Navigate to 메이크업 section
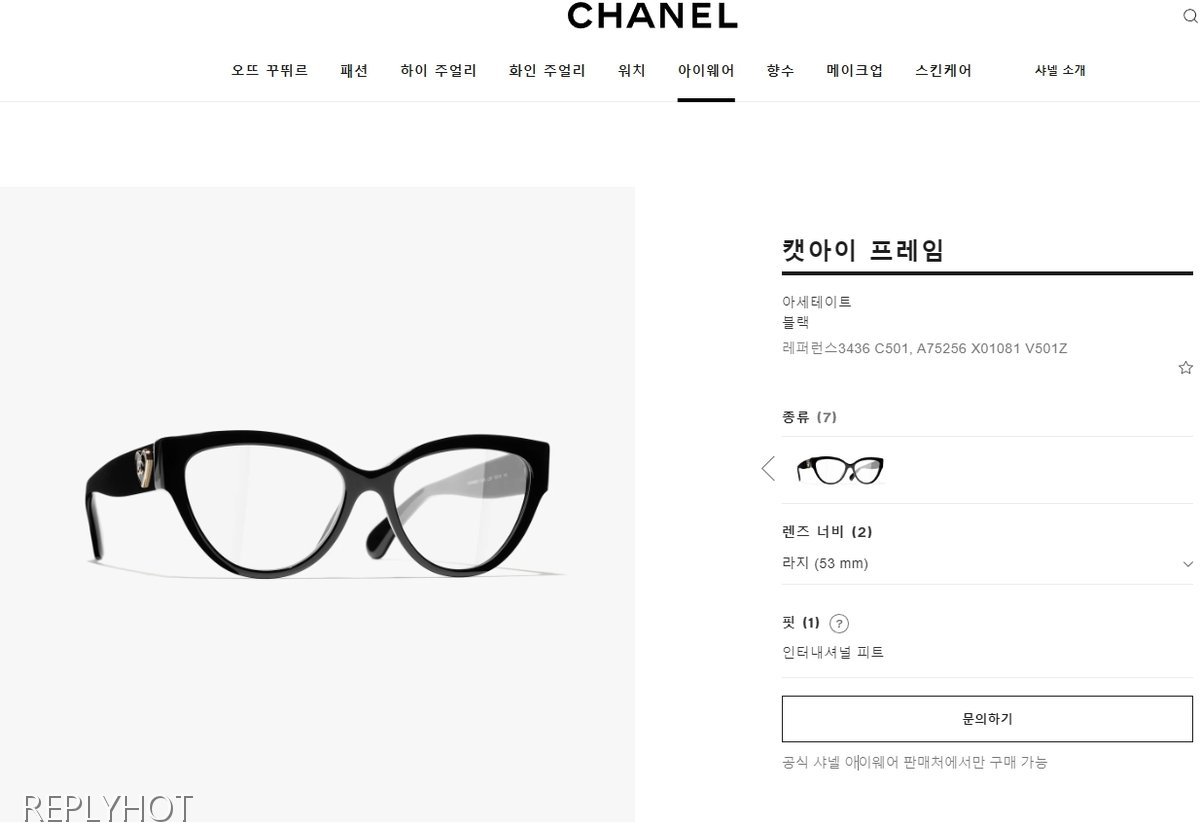This screenshot has width=1200, height=826. pos(854,70)
